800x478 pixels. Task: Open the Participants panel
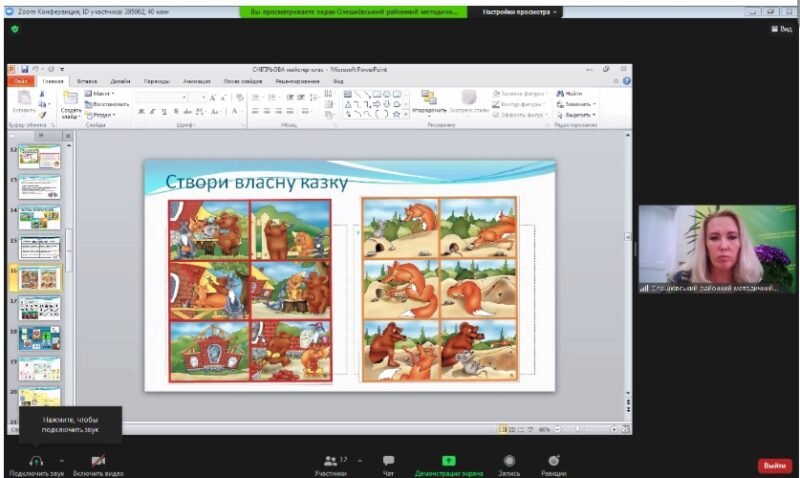pyautogui.click(x=330, y=460)
